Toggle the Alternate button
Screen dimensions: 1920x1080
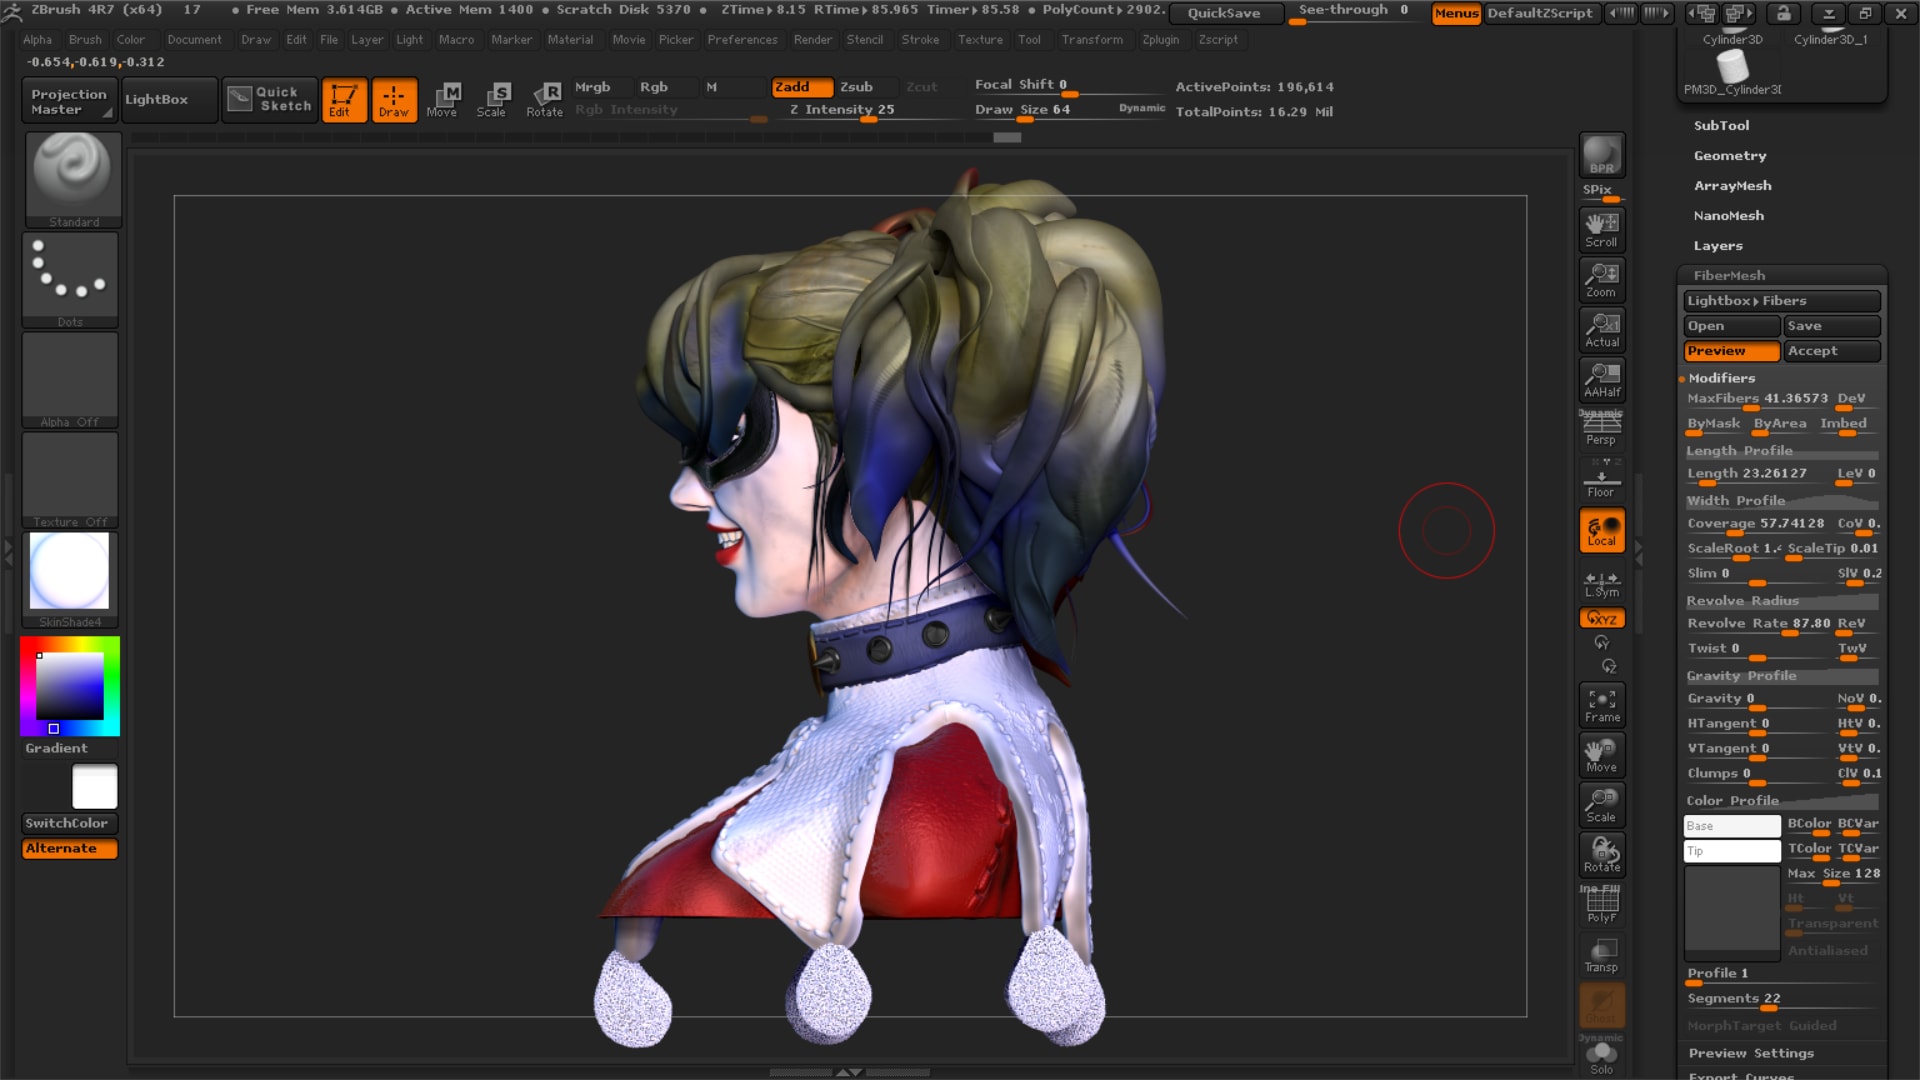(x=70, y=848)
